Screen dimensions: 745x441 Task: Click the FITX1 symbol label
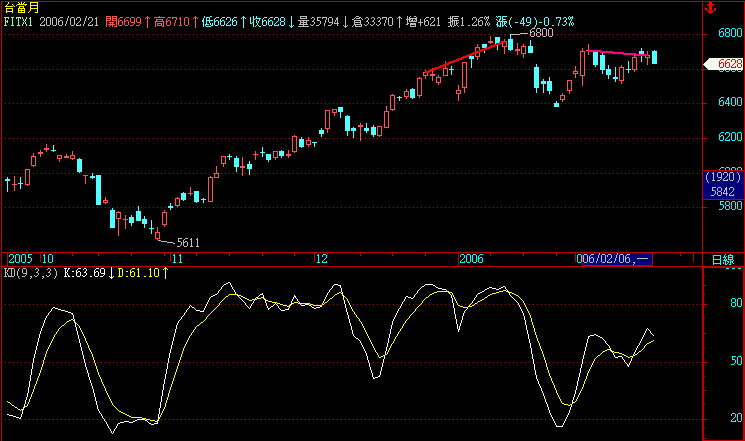click(21, 20)
